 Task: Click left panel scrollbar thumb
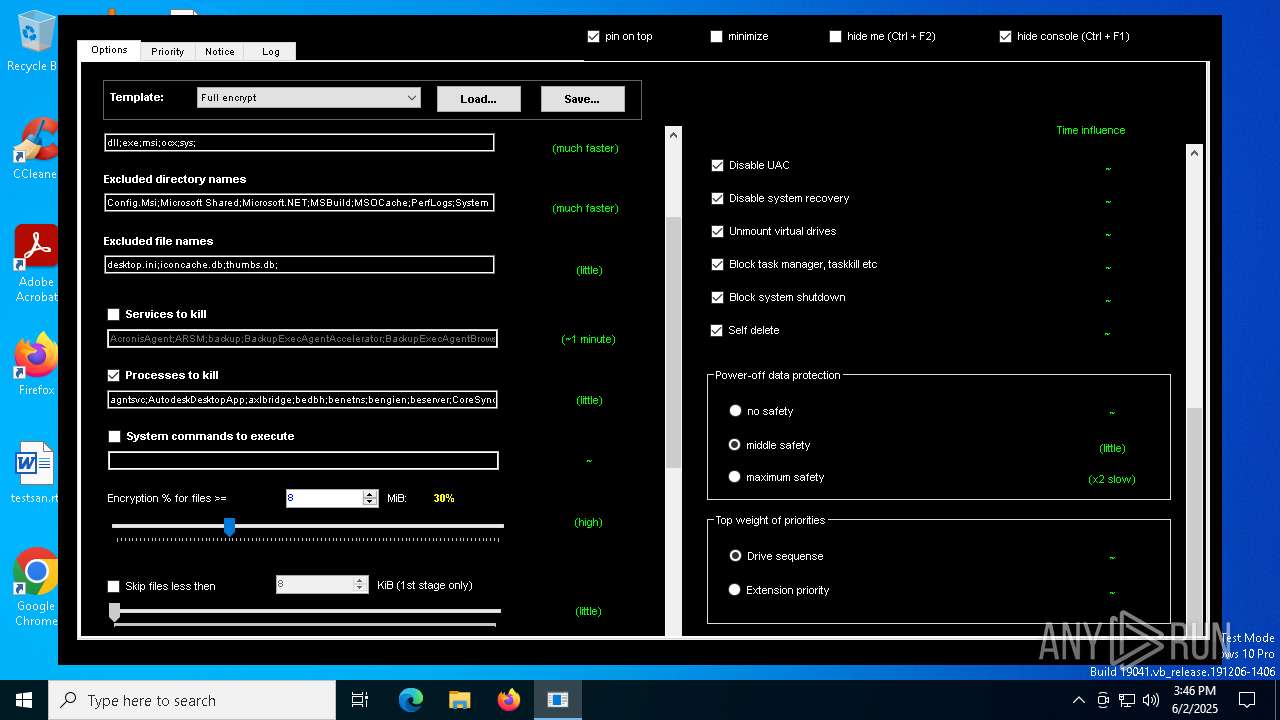coord(673,342)
